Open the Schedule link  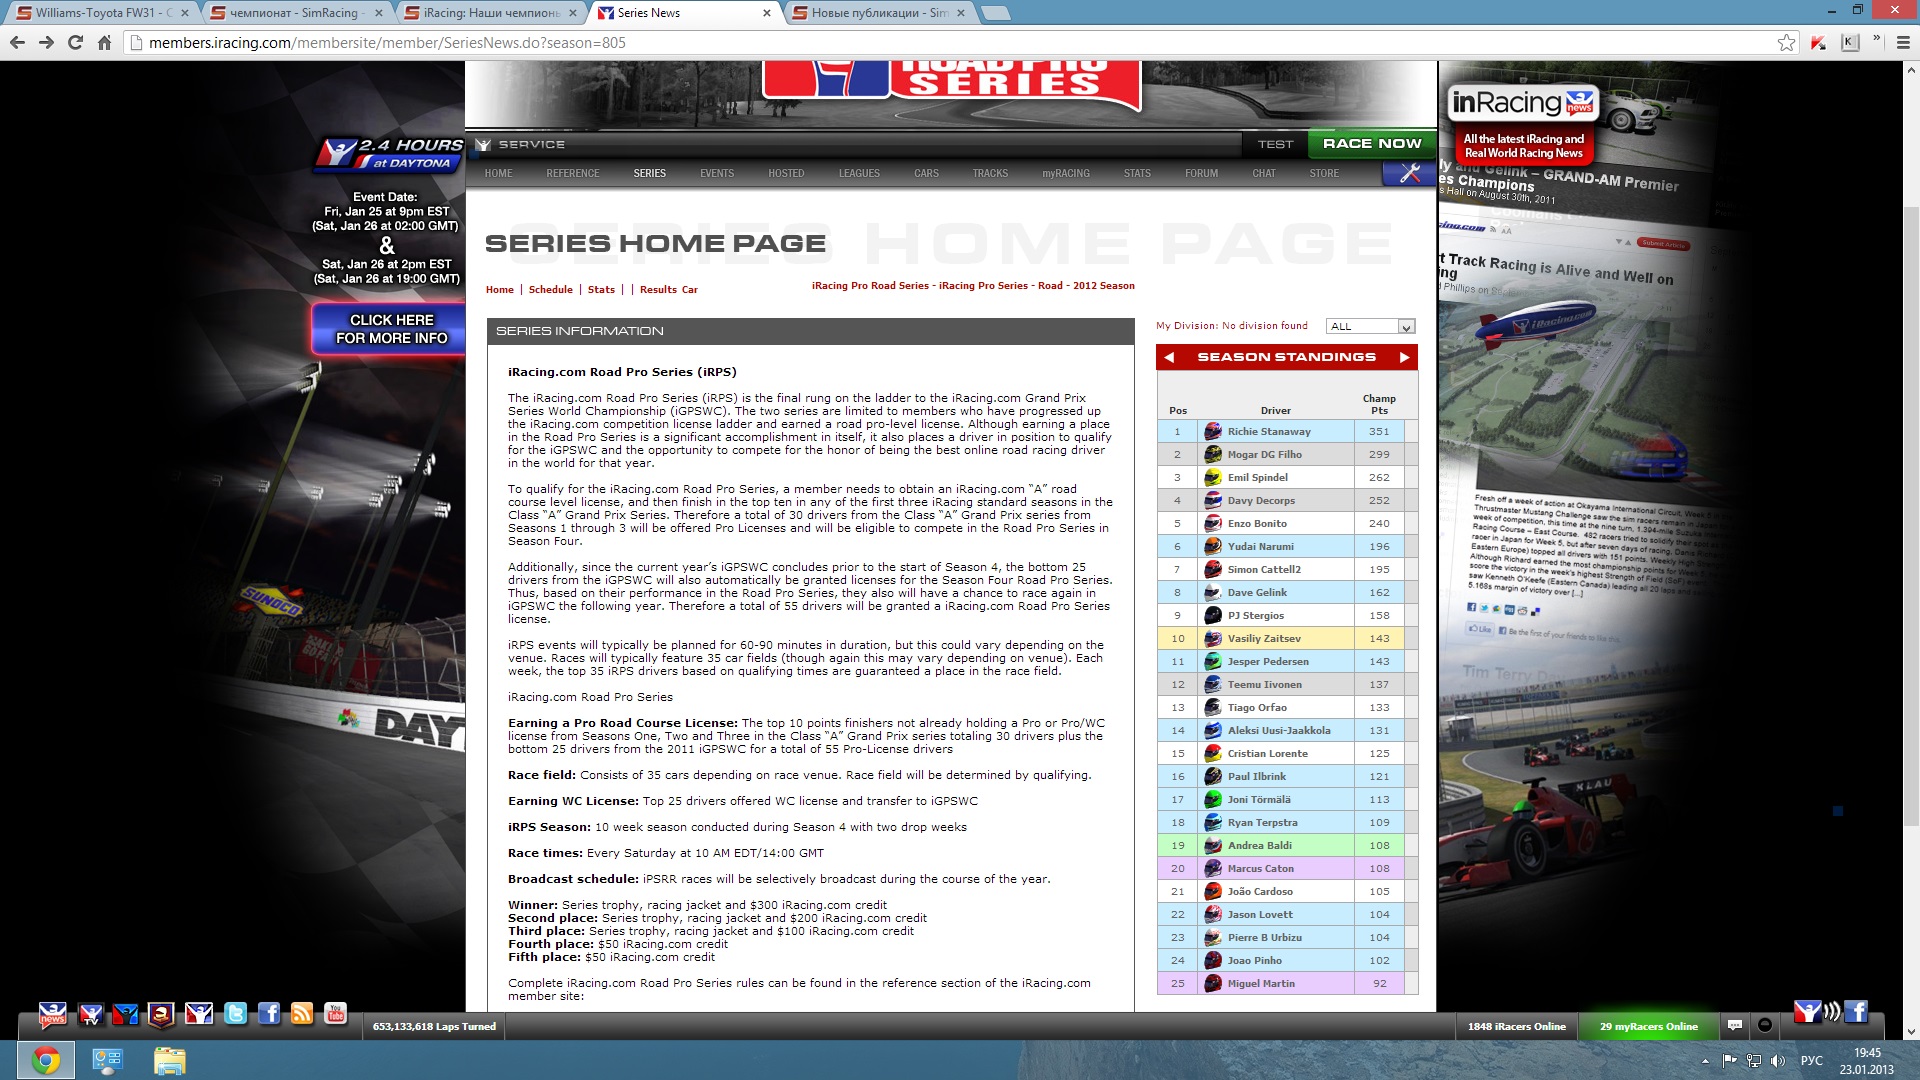pyautogui.click(x=550, y=290)
